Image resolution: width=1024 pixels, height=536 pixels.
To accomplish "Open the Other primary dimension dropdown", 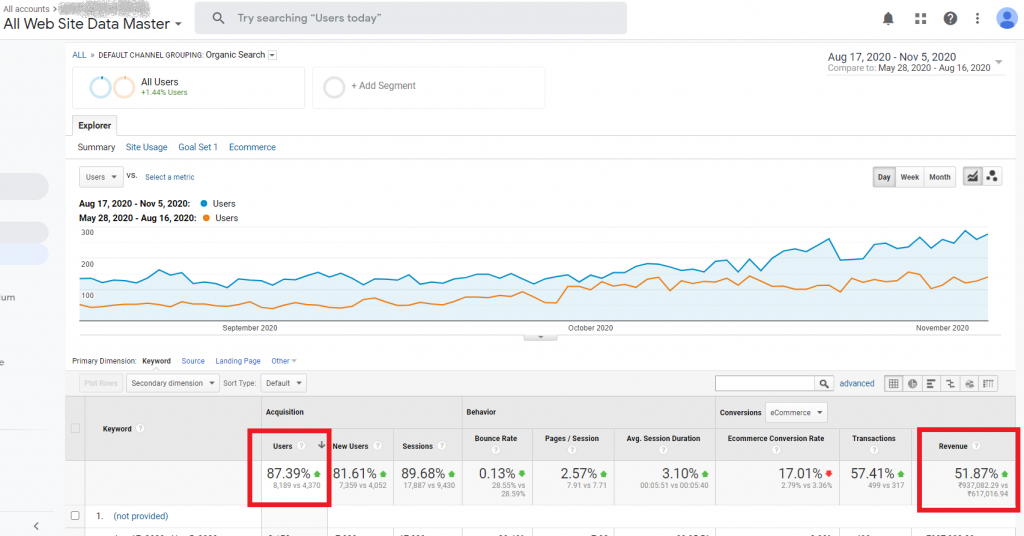I will click(x=284, y=361).
